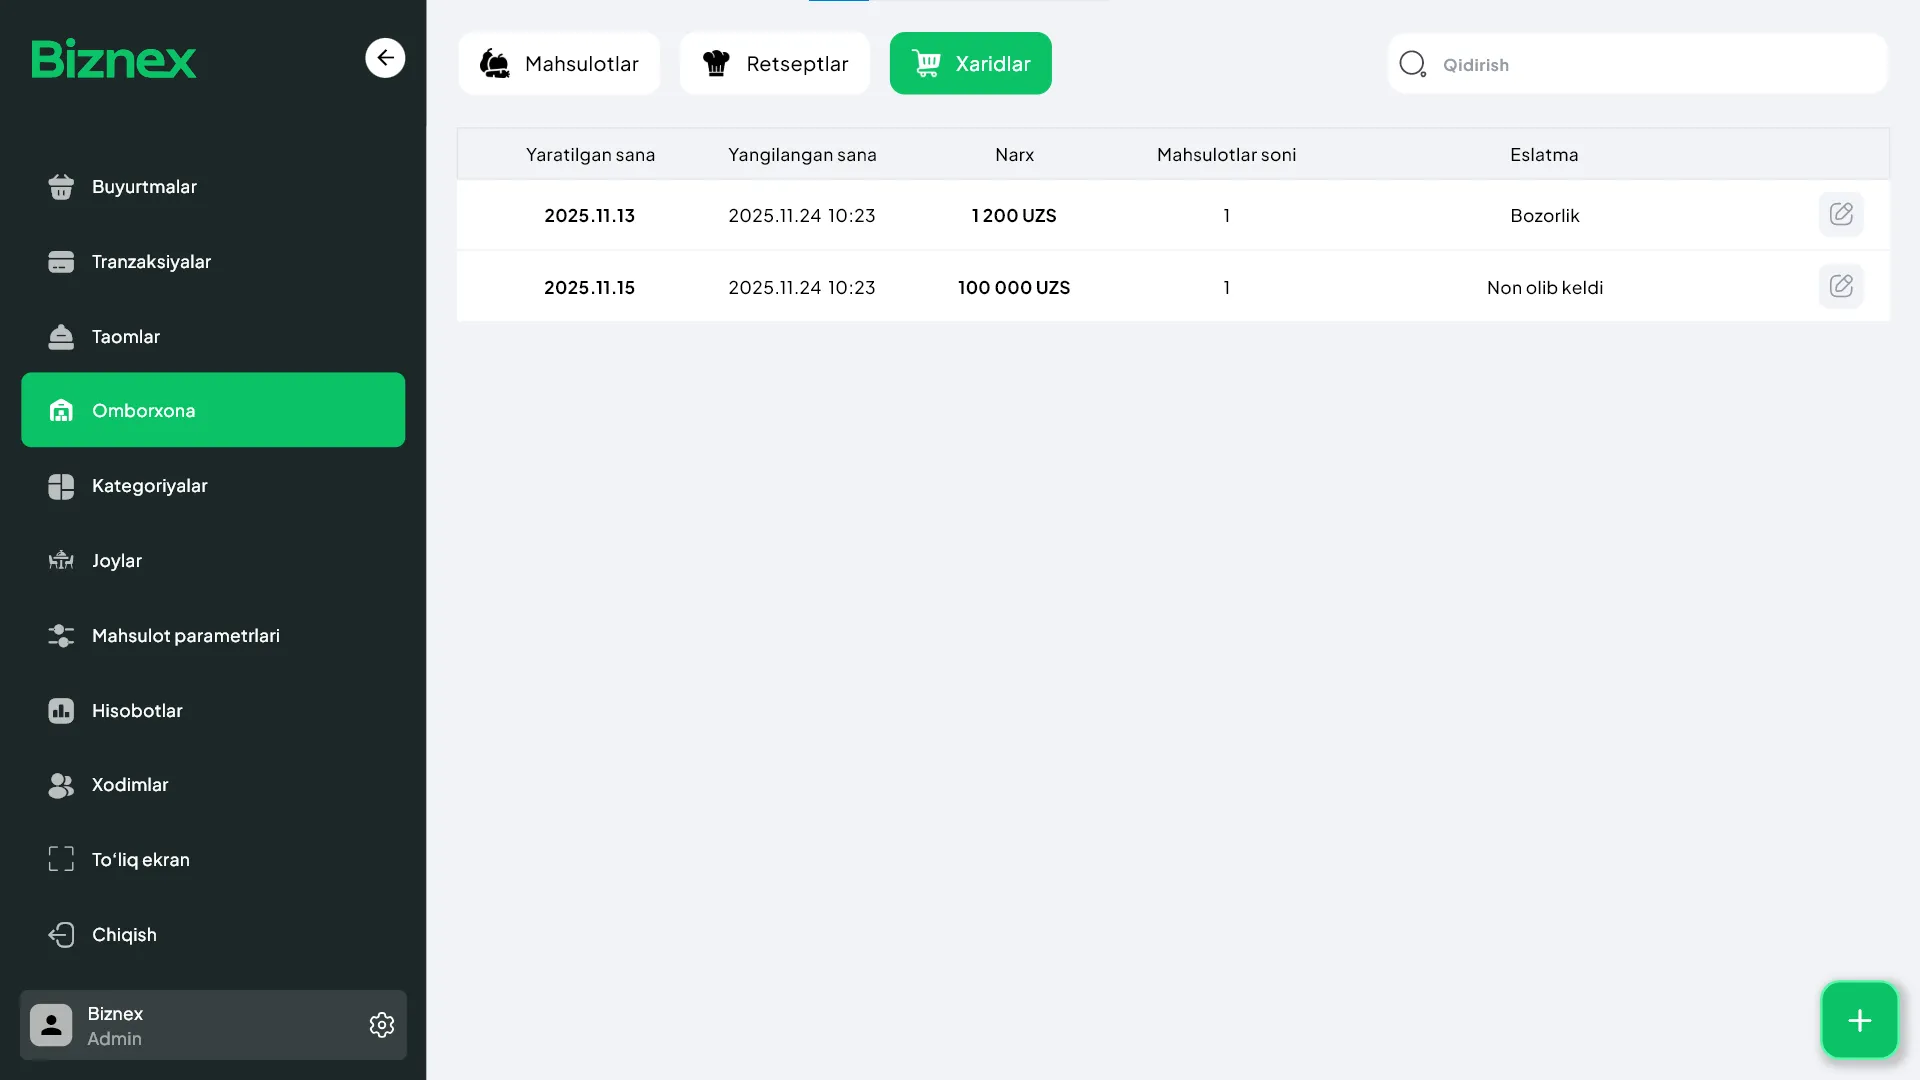
Task: Edit the Non olib keldi purchase
Action: [x=1840, y=287]
